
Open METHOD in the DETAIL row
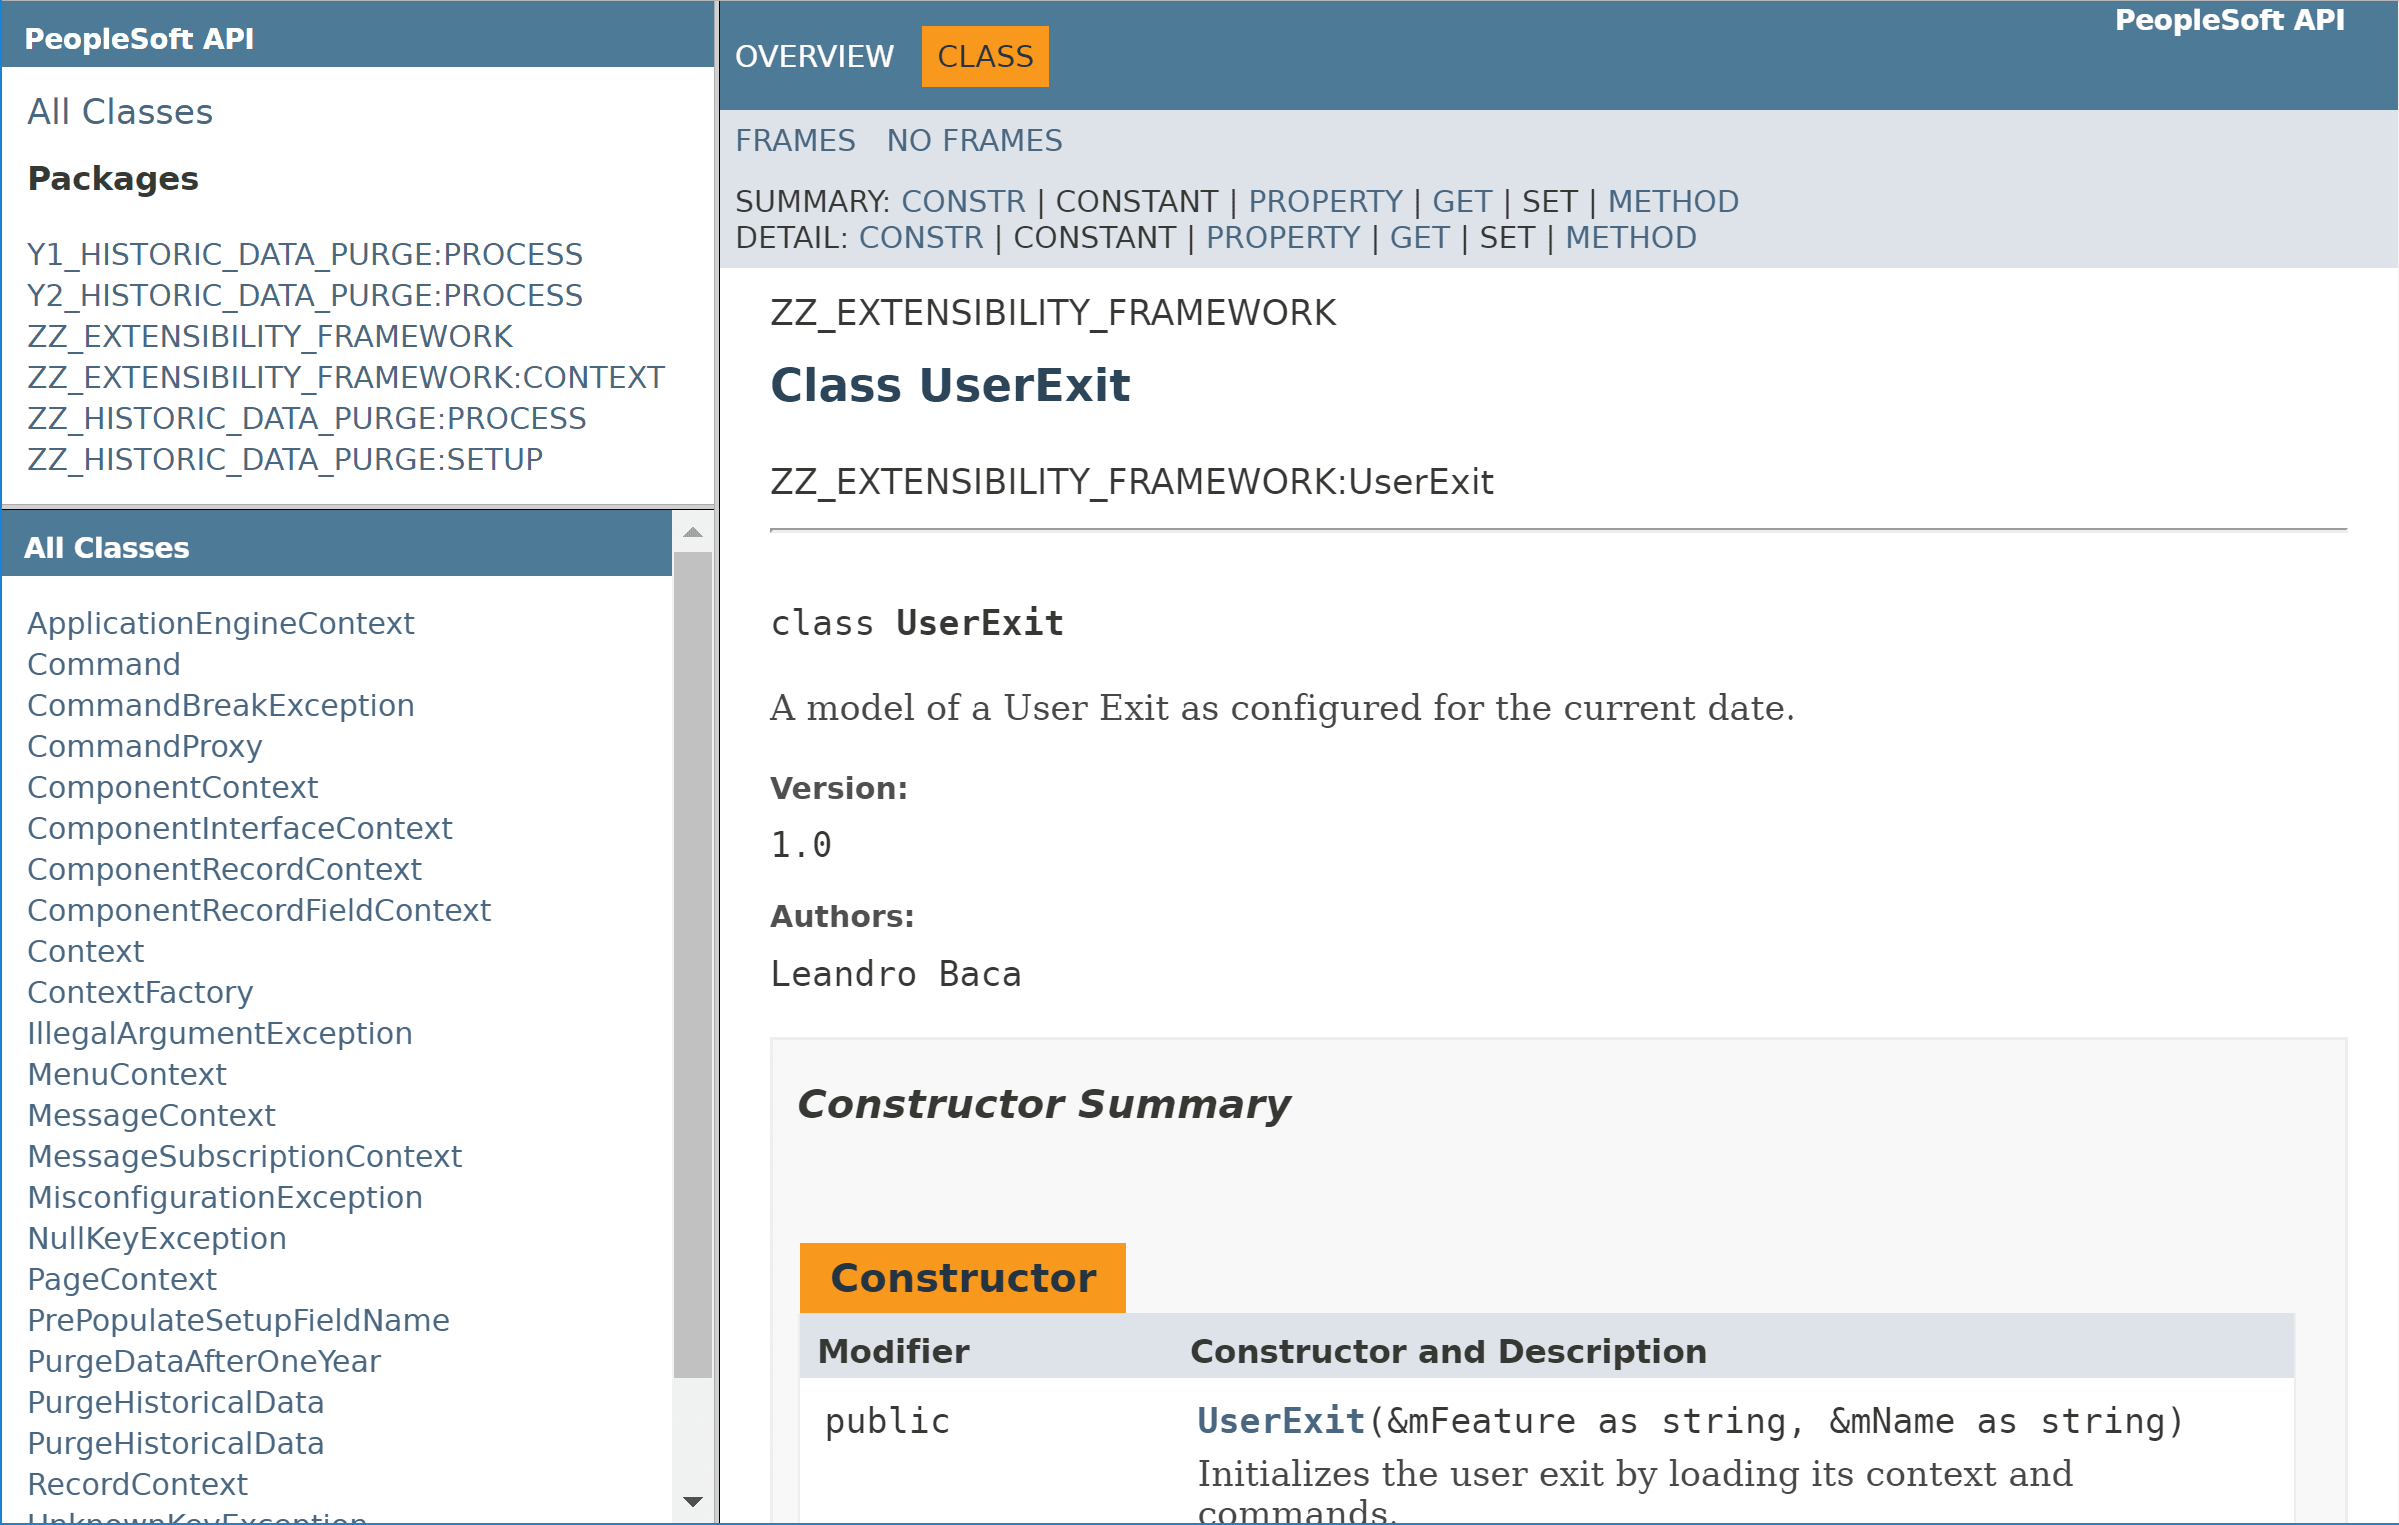tap(1631, 238)
